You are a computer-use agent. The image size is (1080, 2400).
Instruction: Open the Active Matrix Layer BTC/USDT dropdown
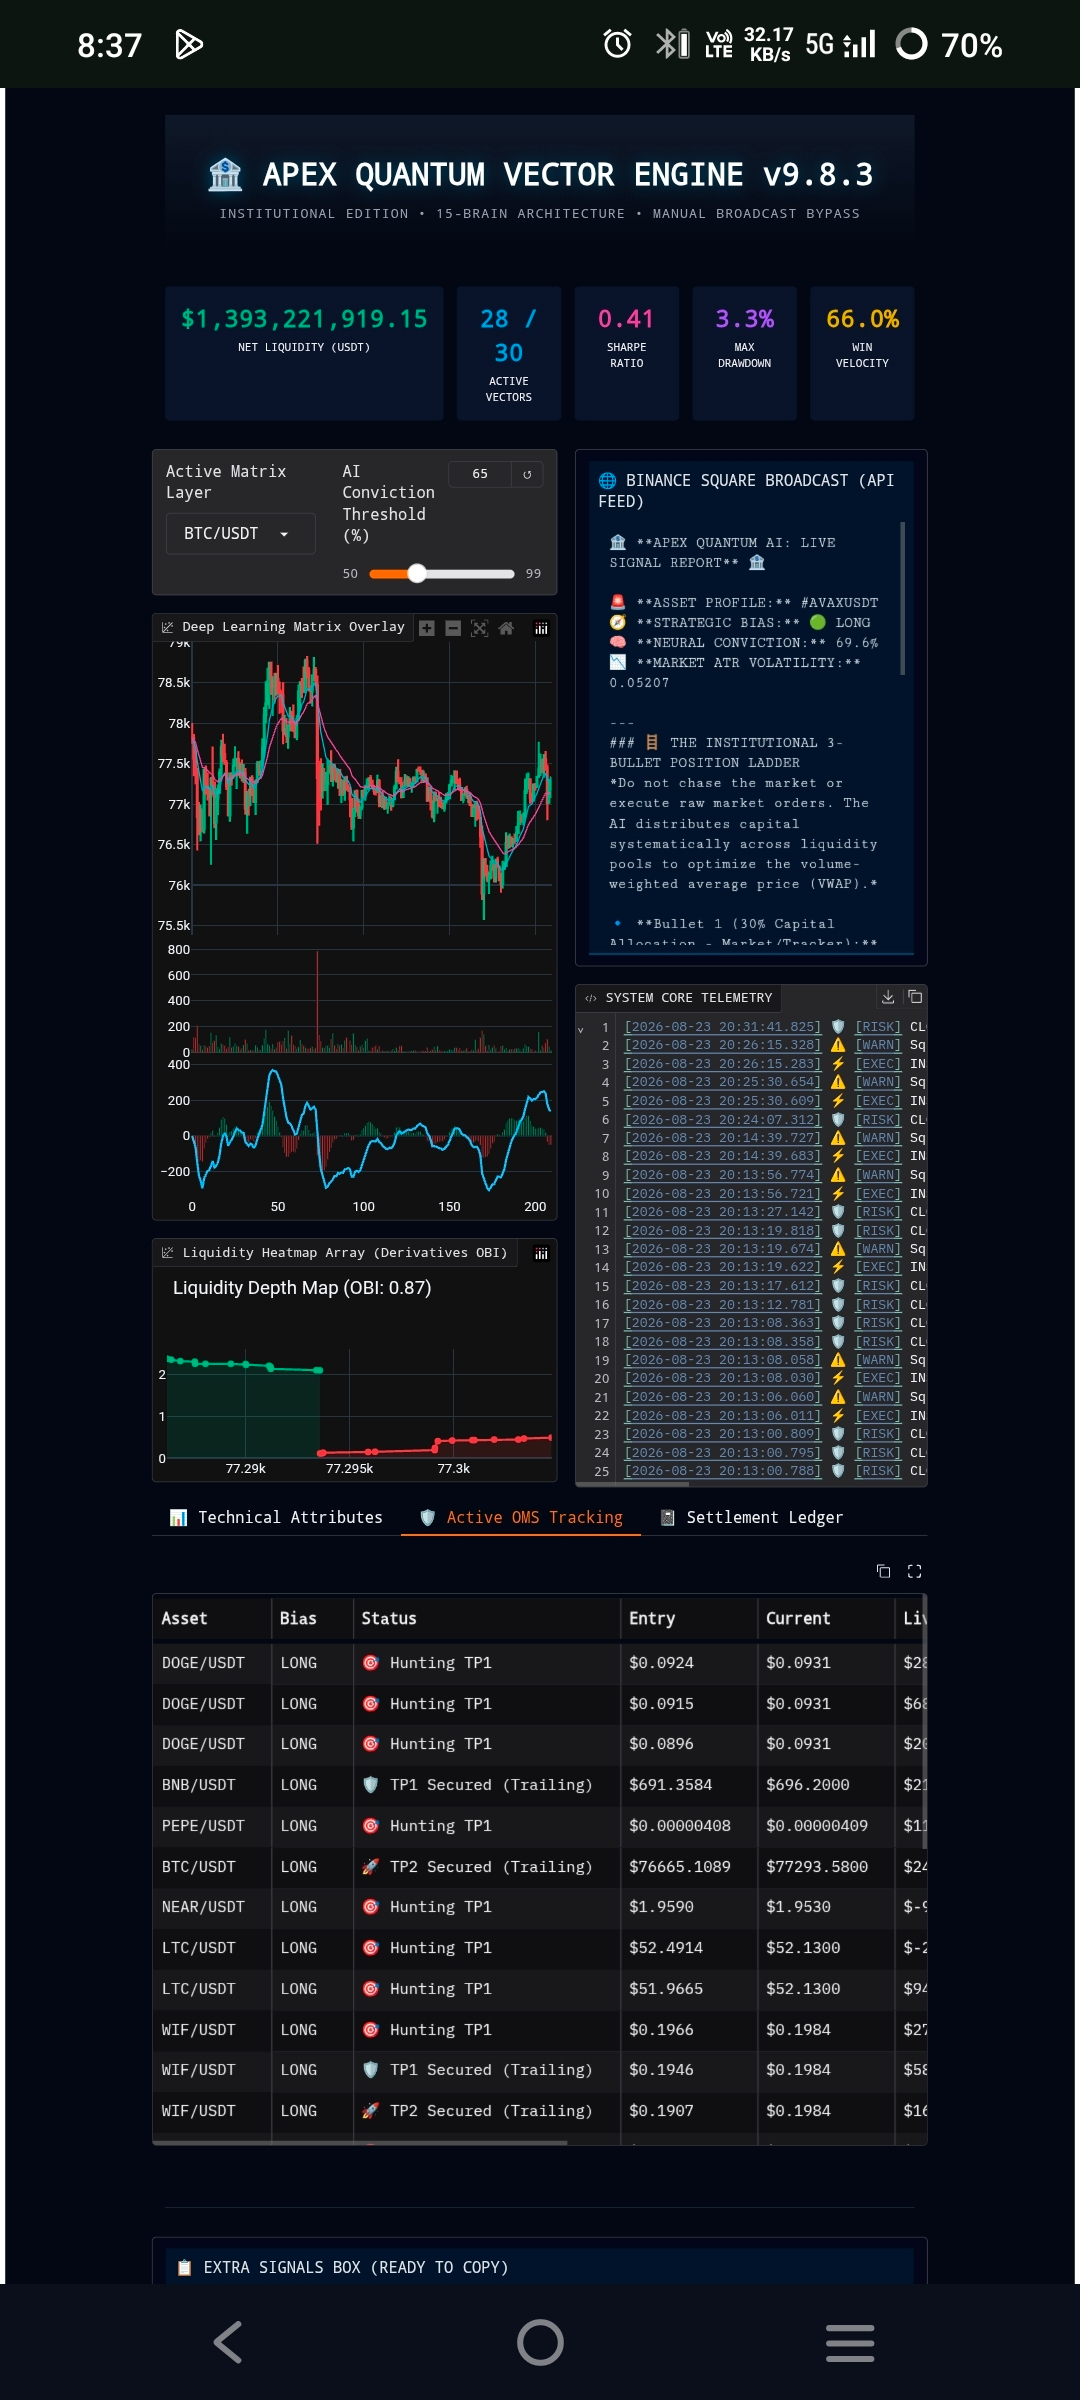[x=240, y=533]
